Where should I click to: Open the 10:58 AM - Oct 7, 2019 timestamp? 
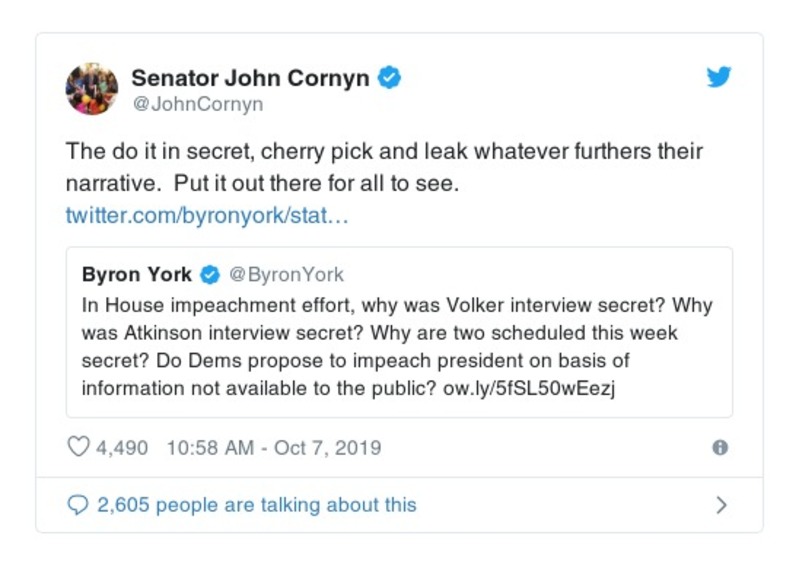pos(271,447)
